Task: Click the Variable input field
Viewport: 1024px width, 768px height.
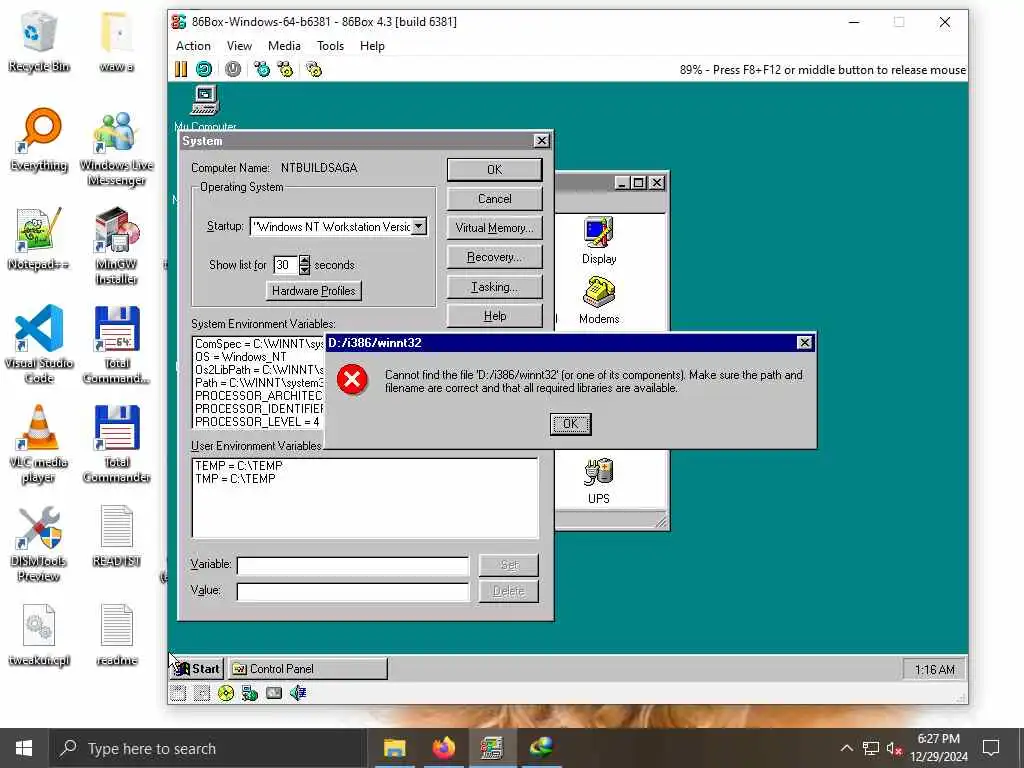Action: point(353,566)
